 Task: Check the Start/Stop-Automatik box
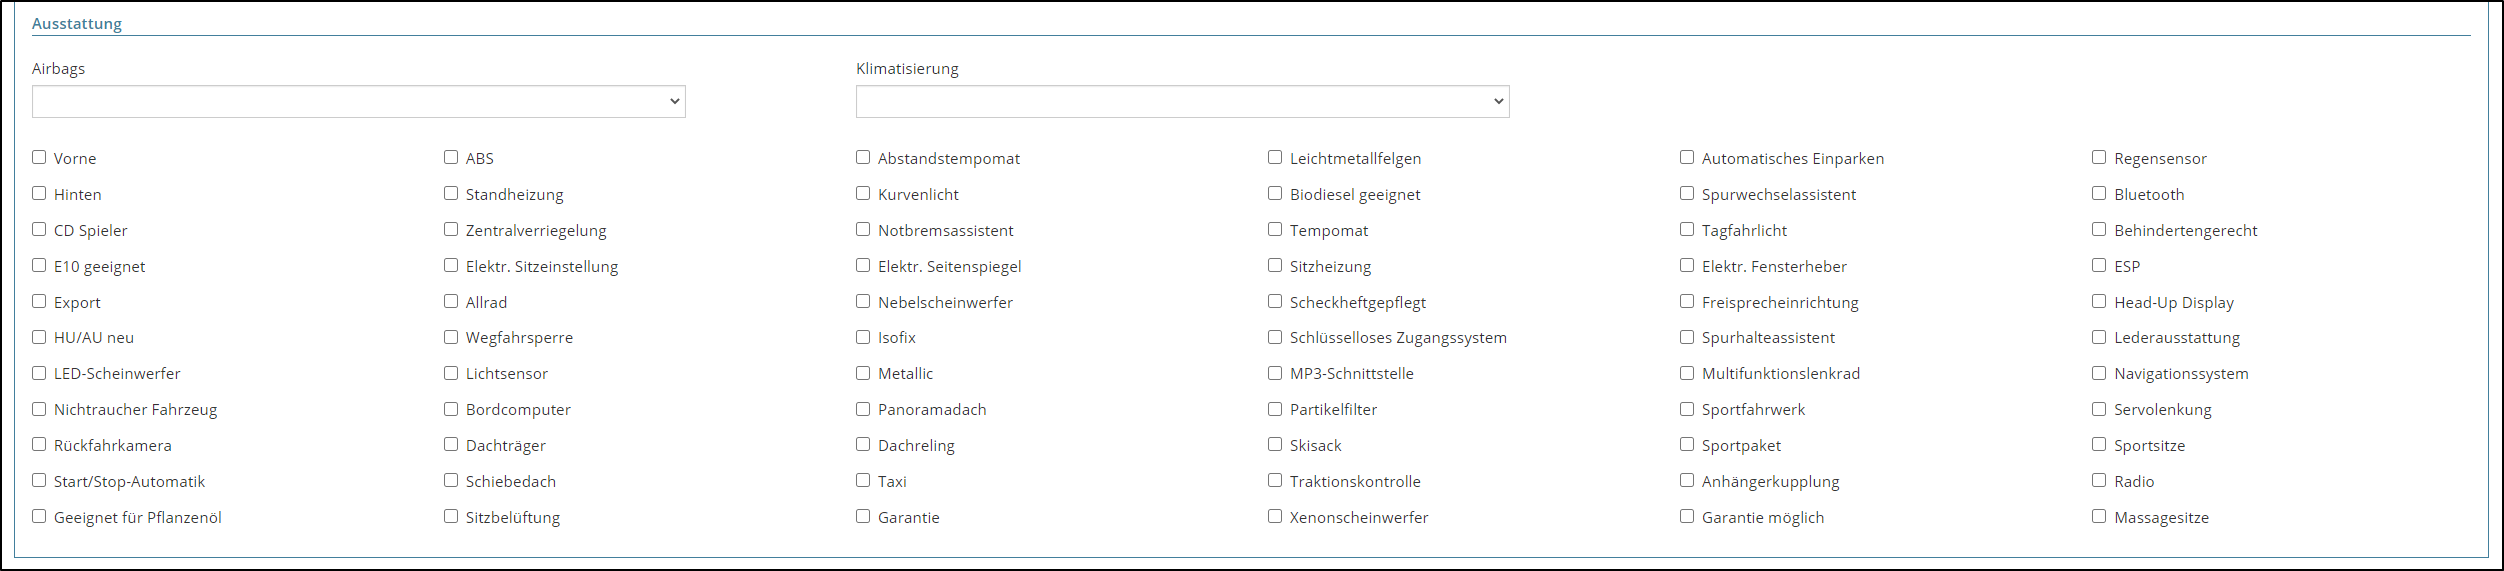[39, 480]
